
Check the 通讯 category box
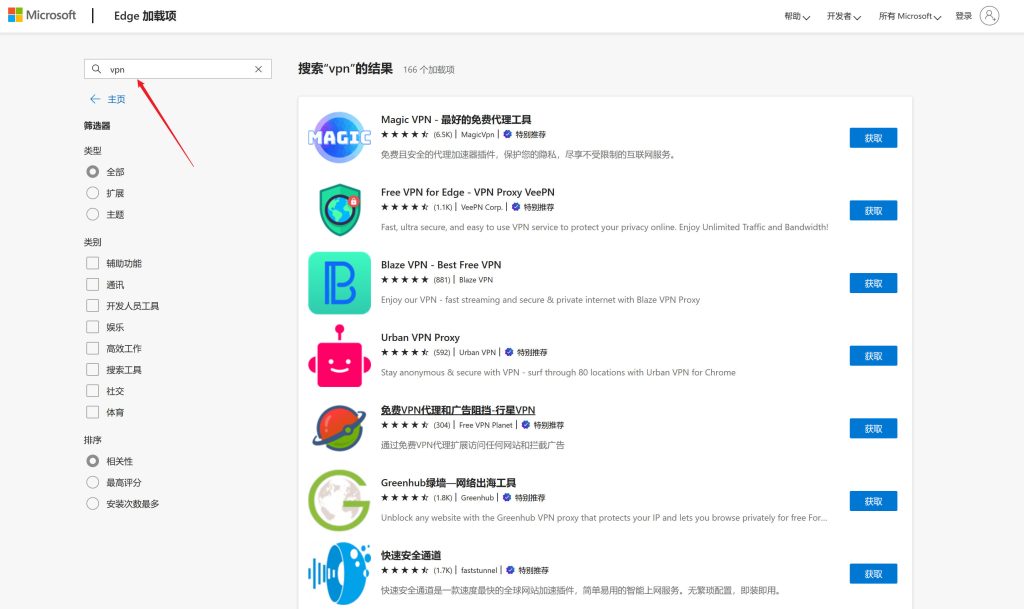[x=93, y=285]
